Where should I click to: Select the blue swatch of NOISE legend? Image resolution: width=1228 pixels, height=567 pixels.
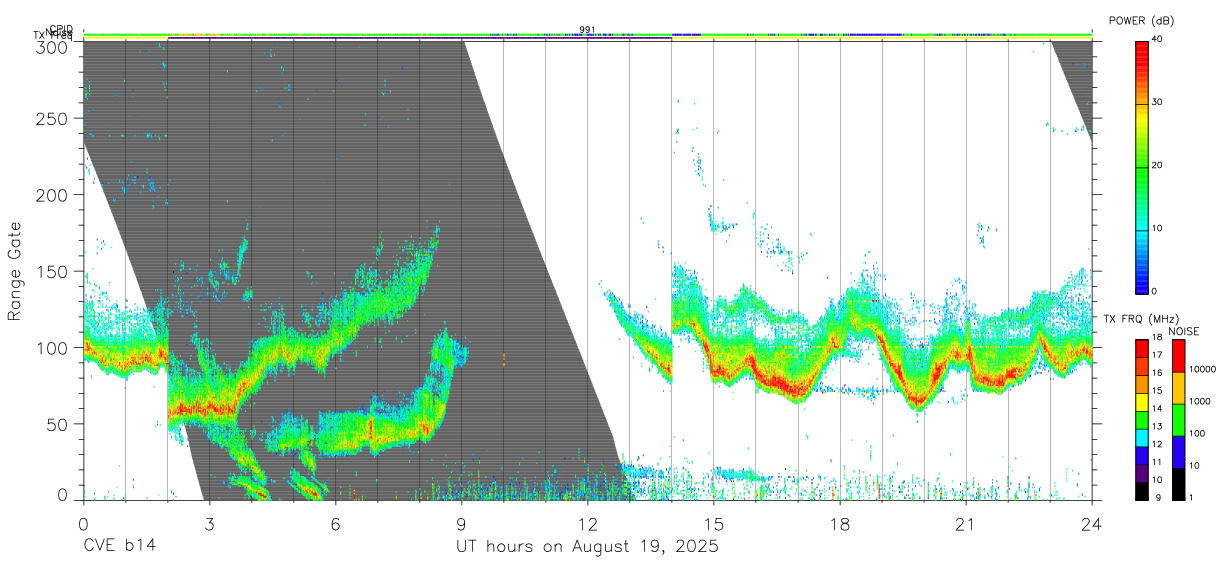(1177, 451)
